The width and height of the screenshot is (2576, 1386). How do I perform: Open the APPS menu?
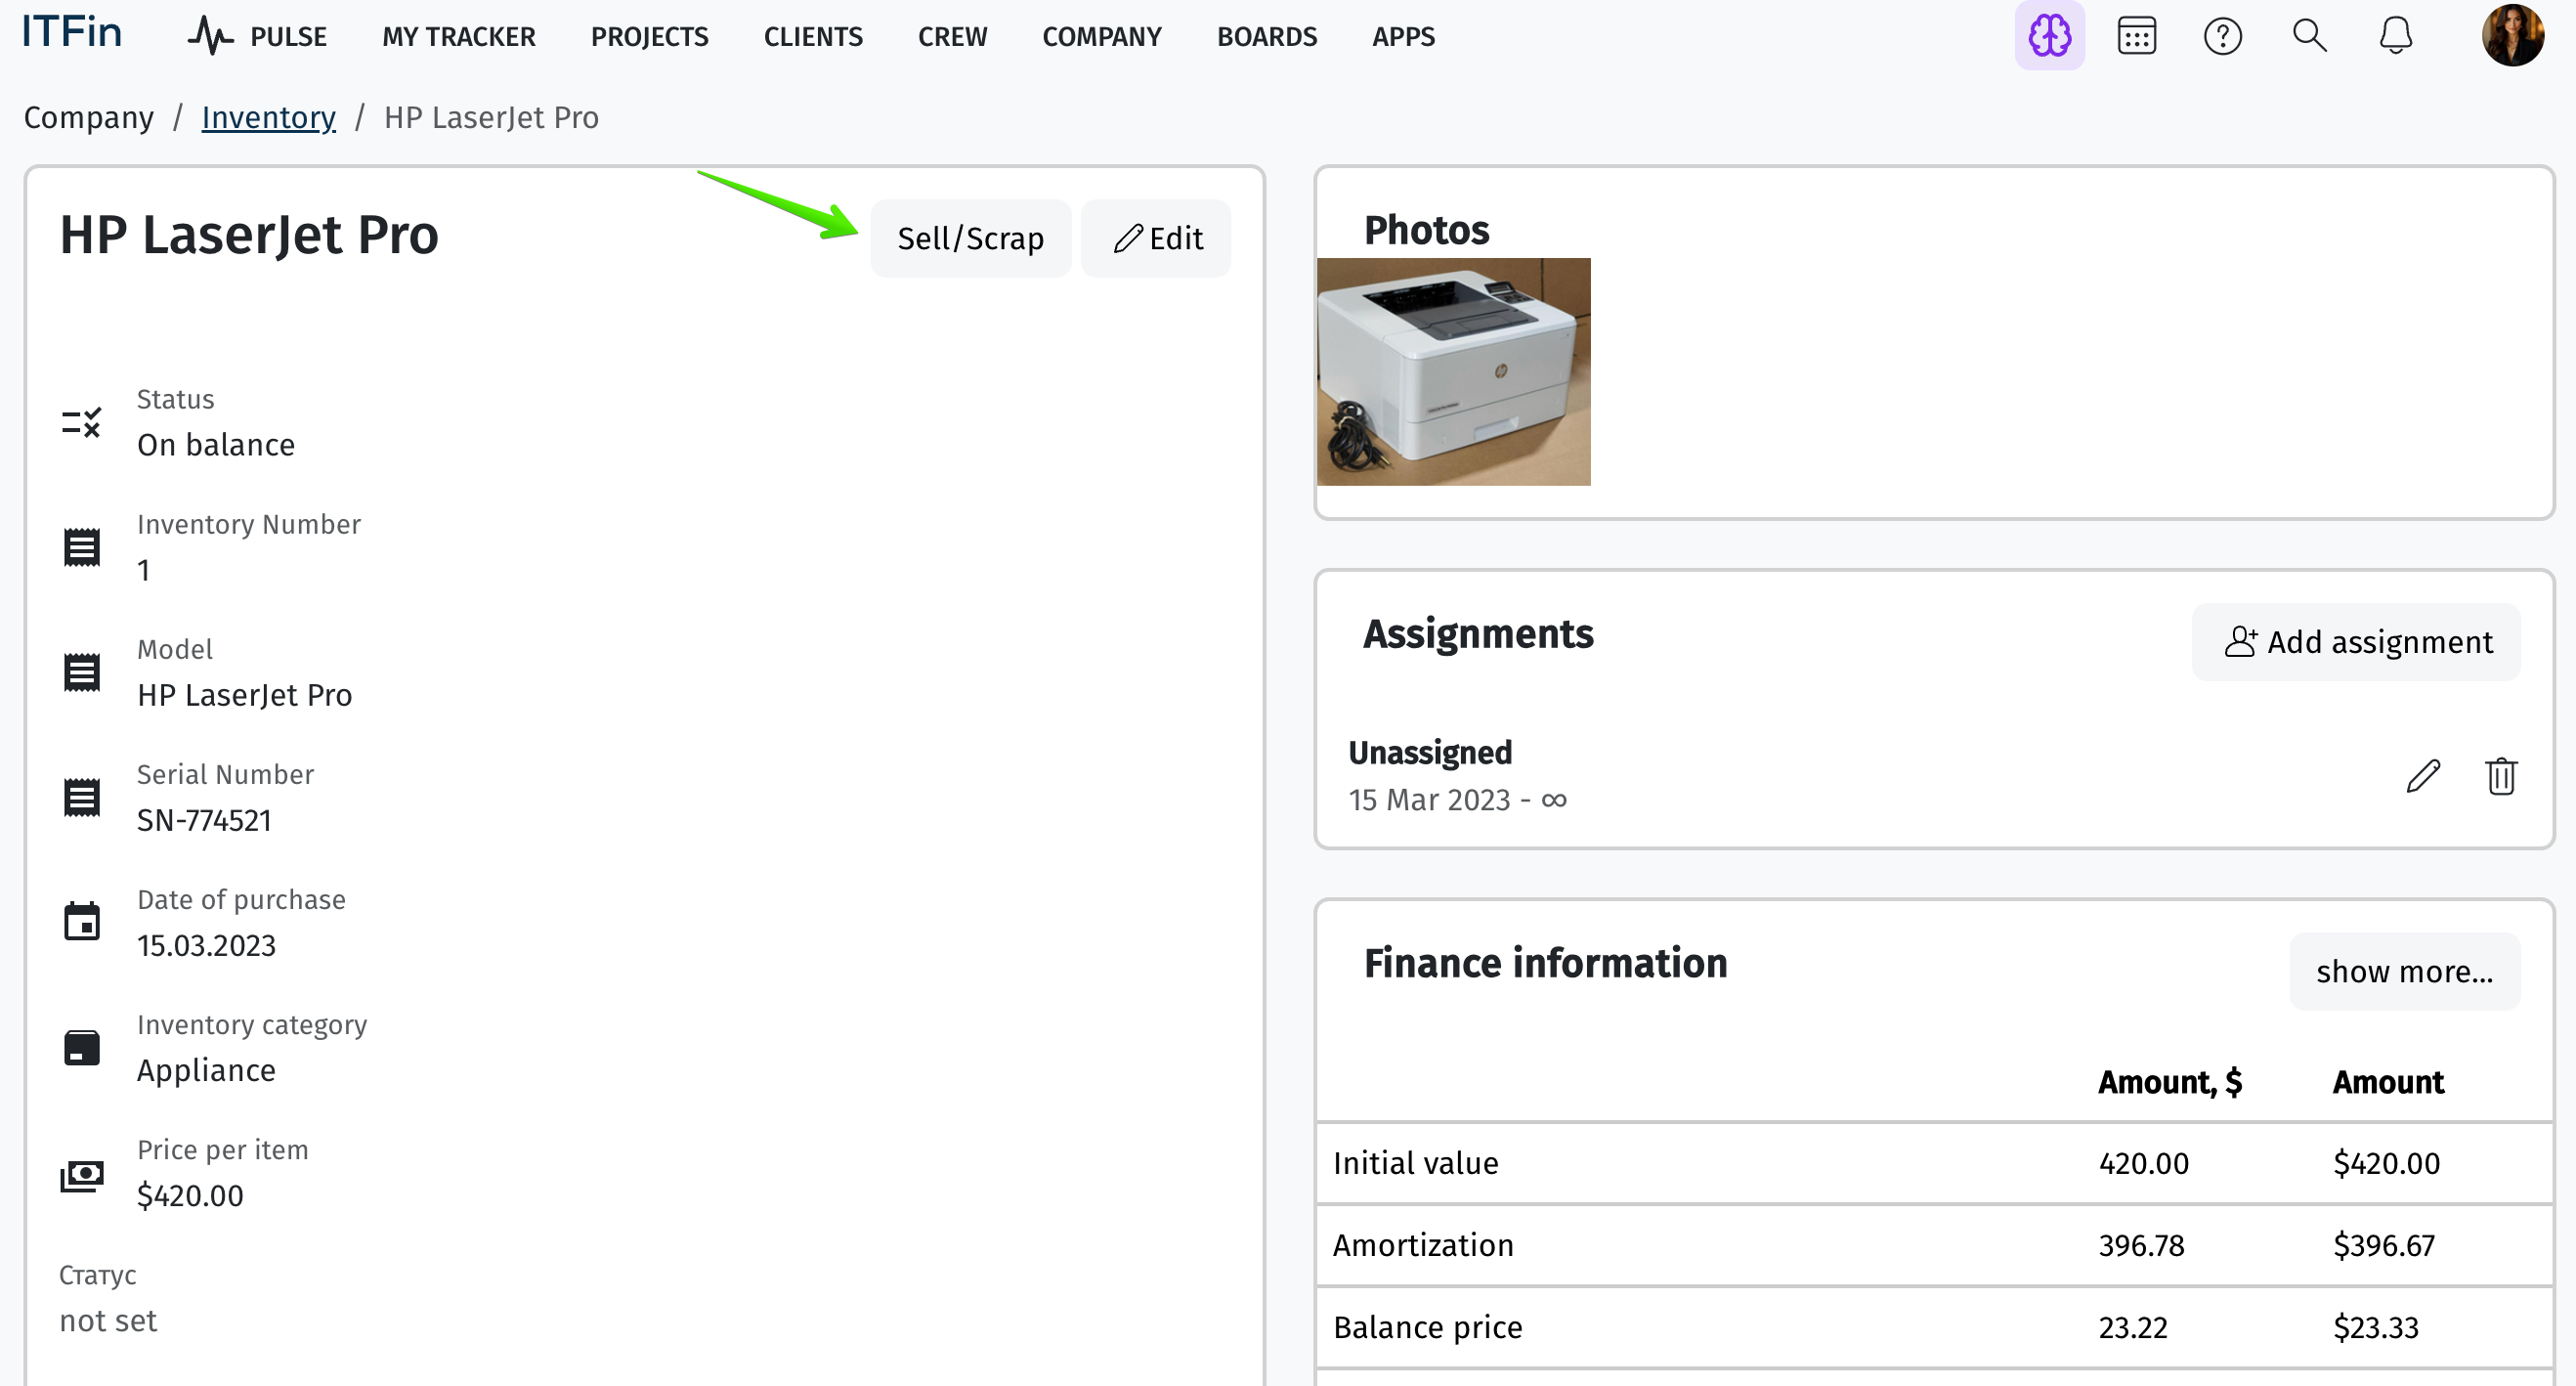pyautogui.click(x=1403, y=37)
